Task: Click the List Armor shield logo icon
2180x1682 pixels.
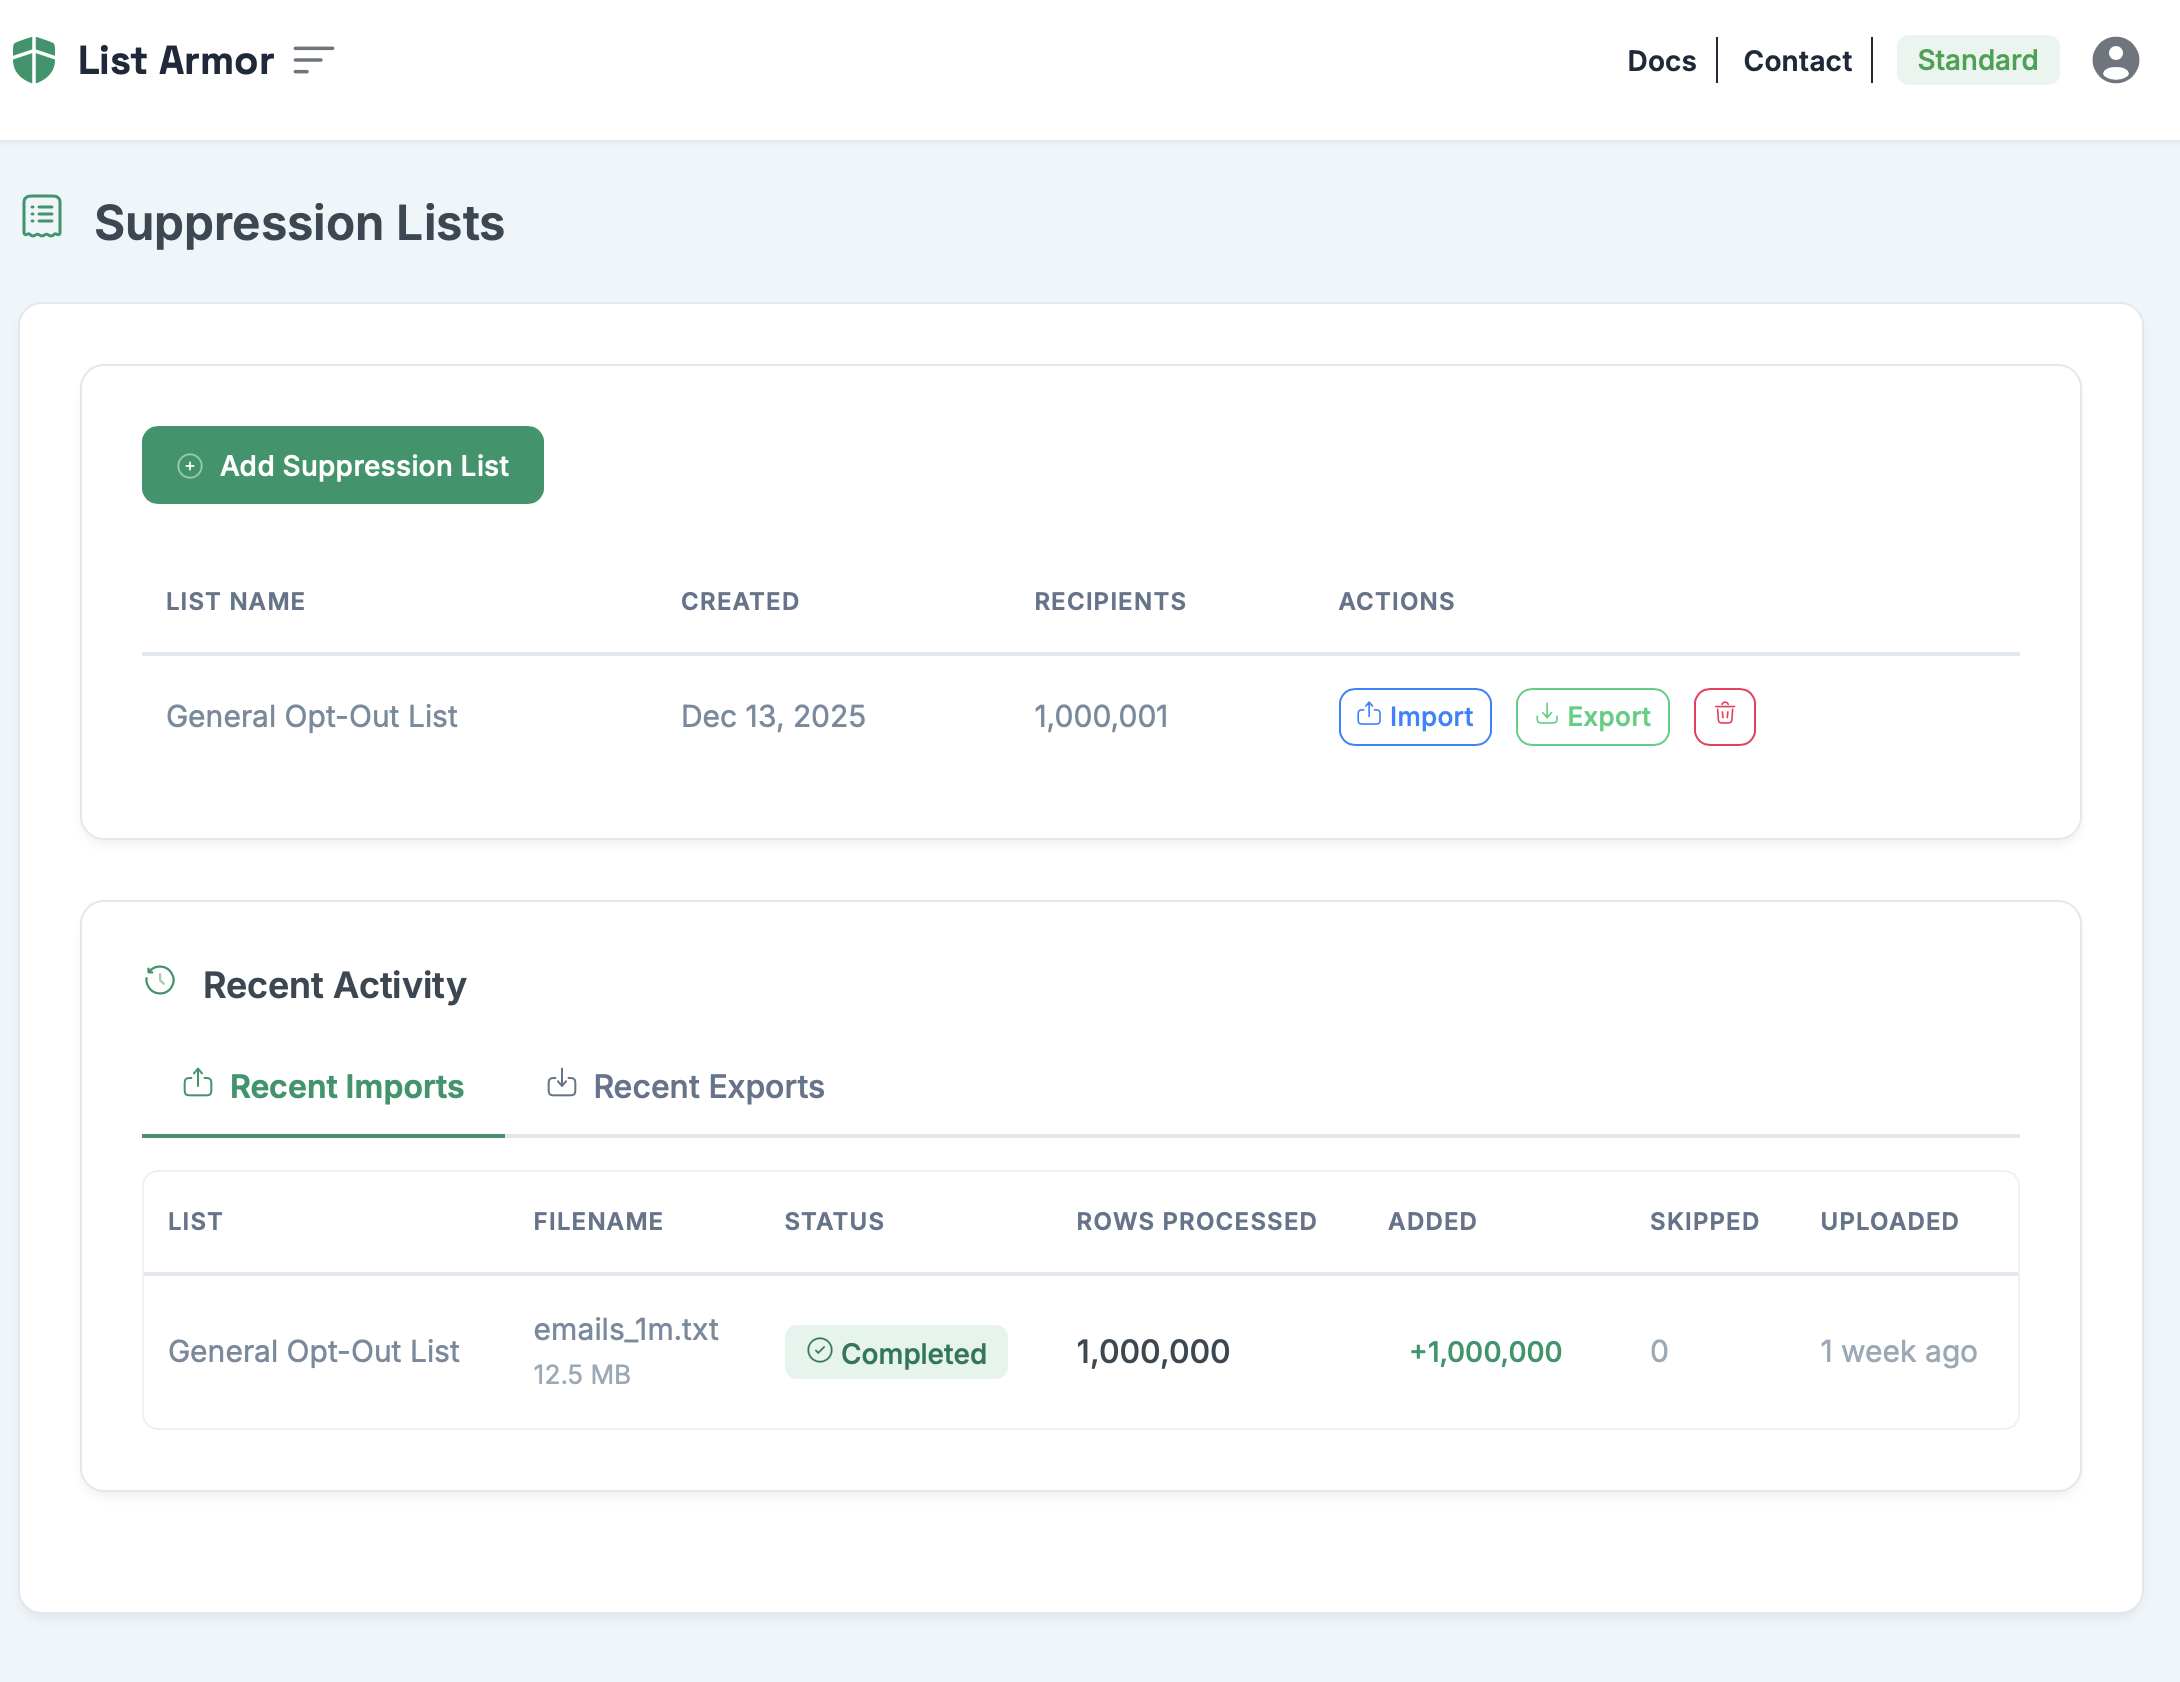Action: [x=33, y=60]
